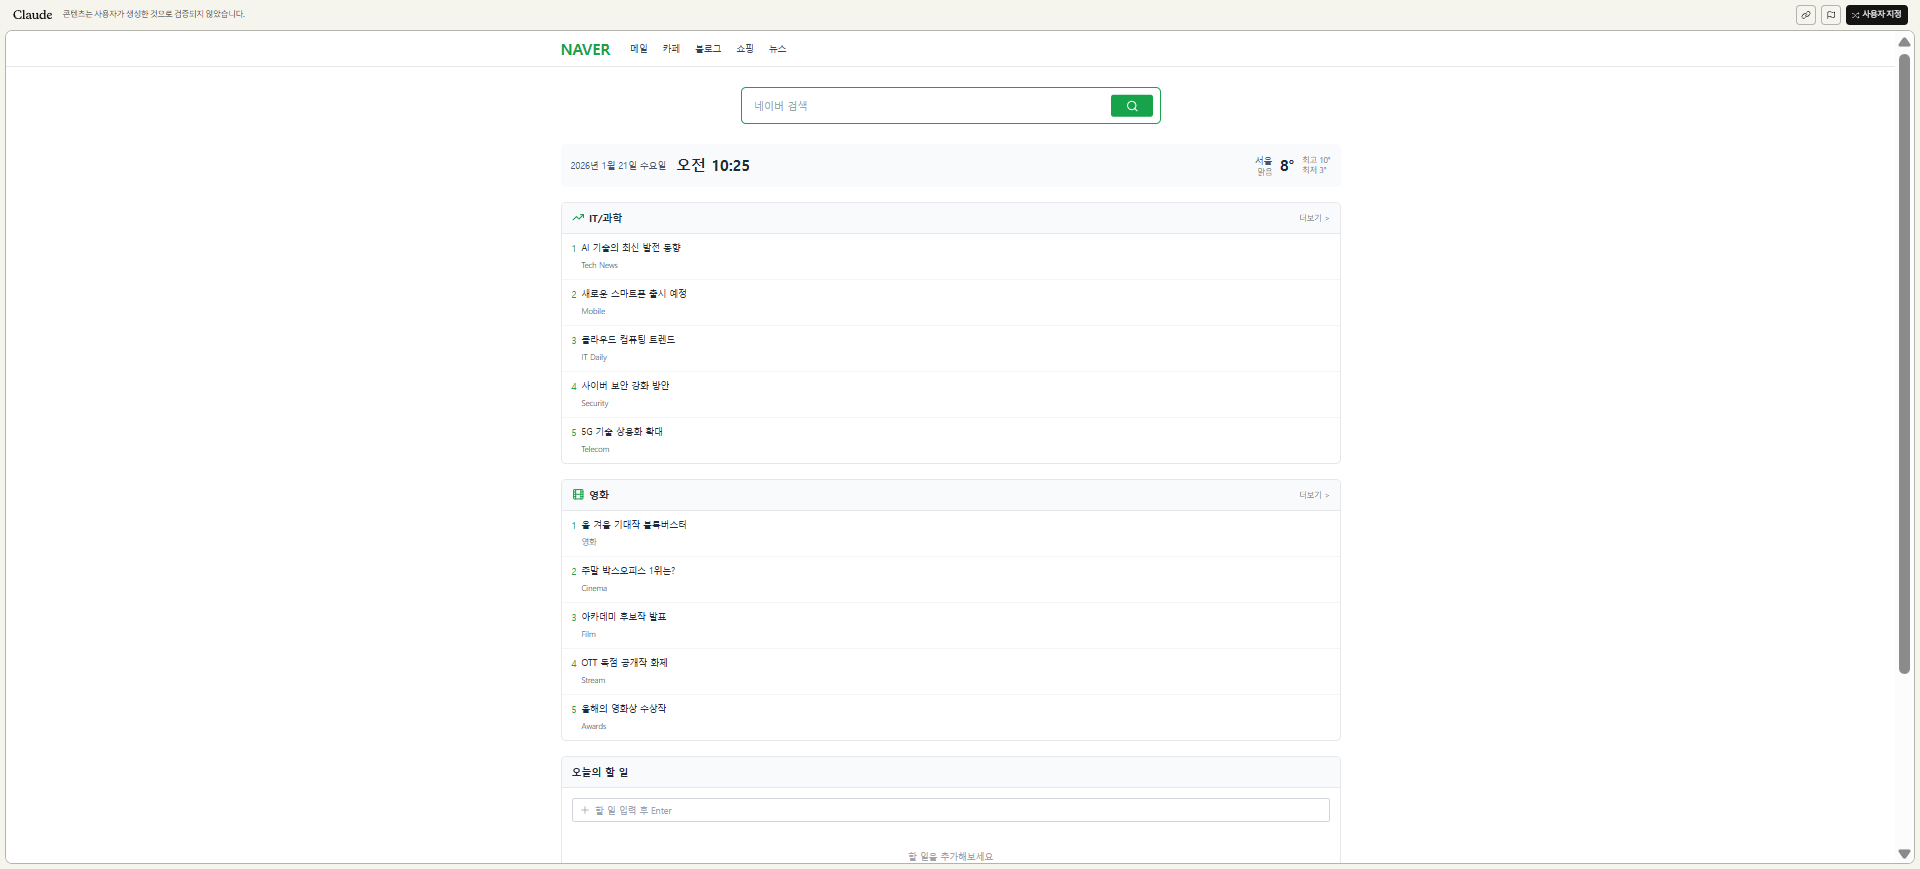Screen dimensions: 1920x869
Task: Open article AI 기술의 최신 발전 동향
Action: coord(631,248)
